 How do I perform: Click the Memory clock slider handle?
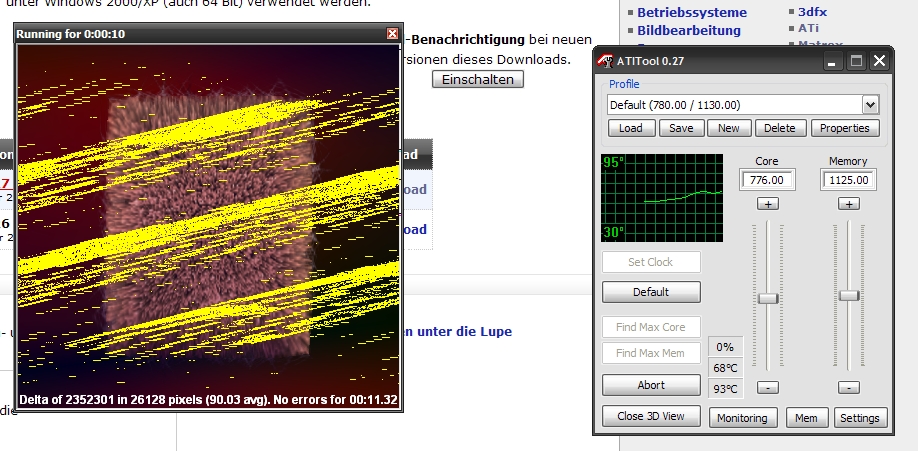click(849, 295)
